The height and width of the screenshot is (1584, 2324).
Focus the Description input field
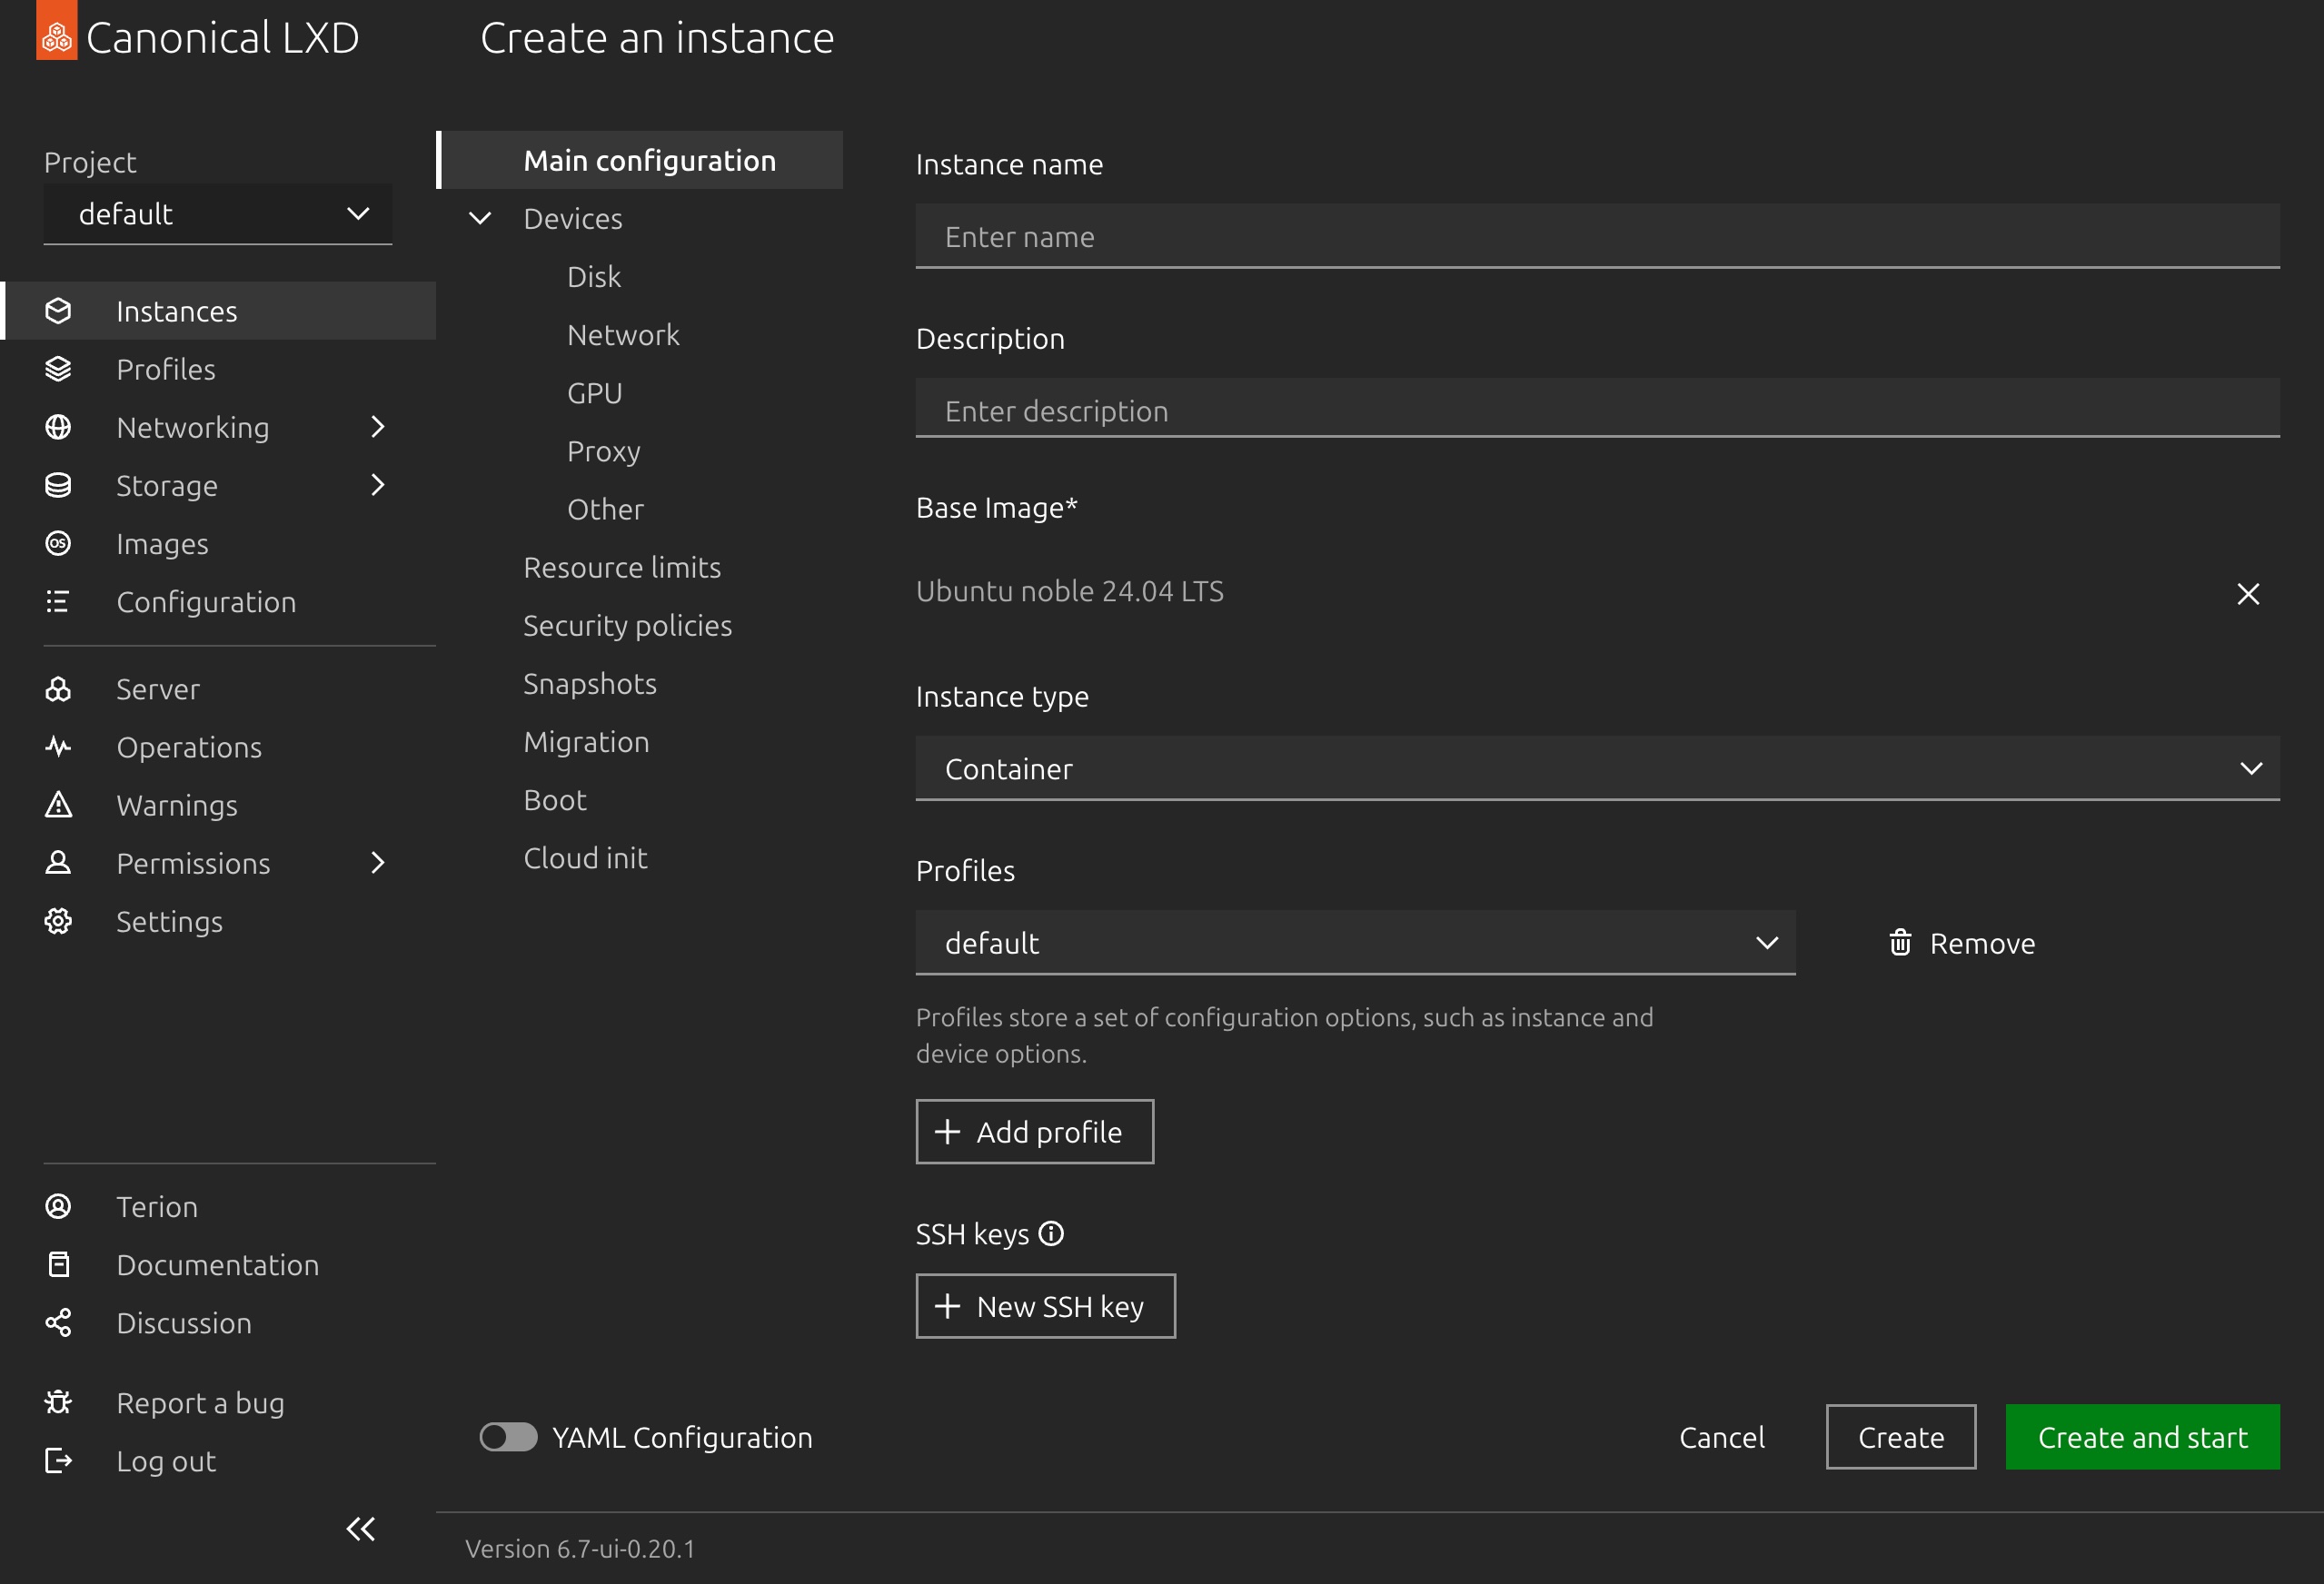(1597, 410)
